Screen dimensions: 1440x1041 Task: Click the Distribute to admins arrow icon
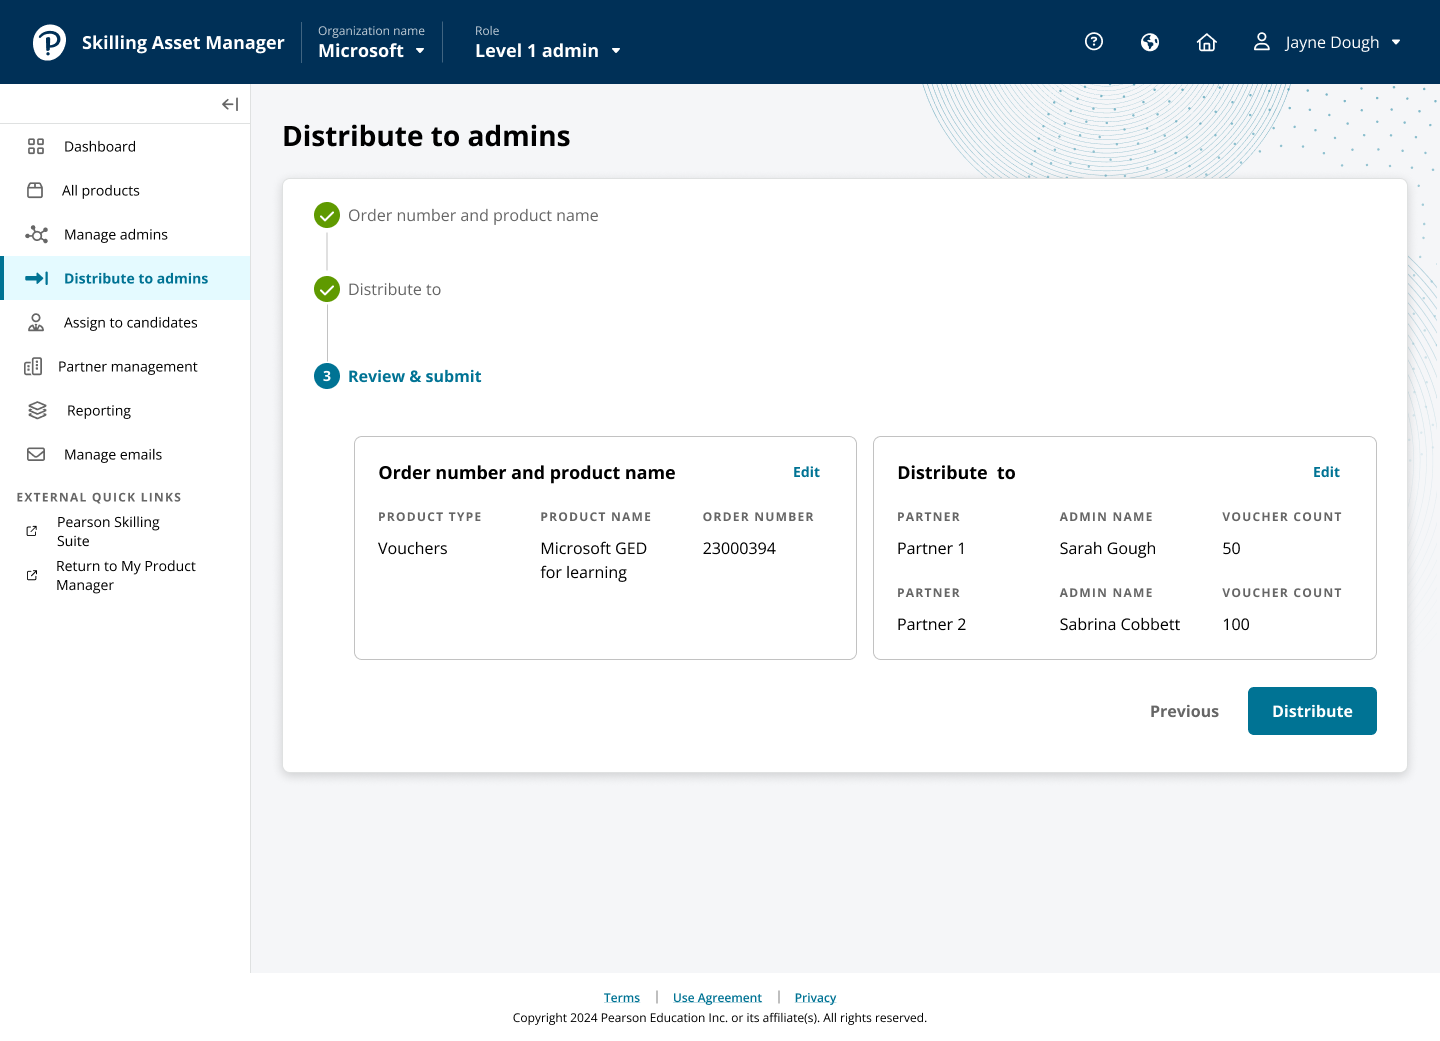coord(37,278)
